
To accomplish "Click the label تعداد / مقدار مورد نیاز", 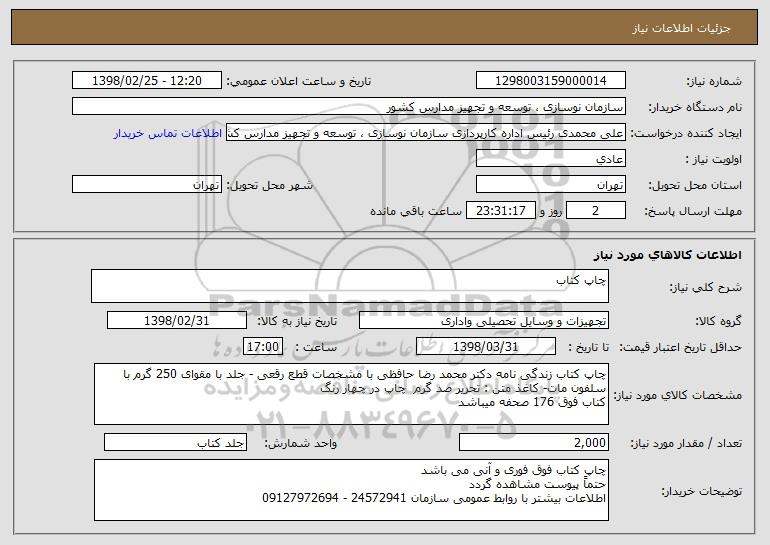I will 686,443.
